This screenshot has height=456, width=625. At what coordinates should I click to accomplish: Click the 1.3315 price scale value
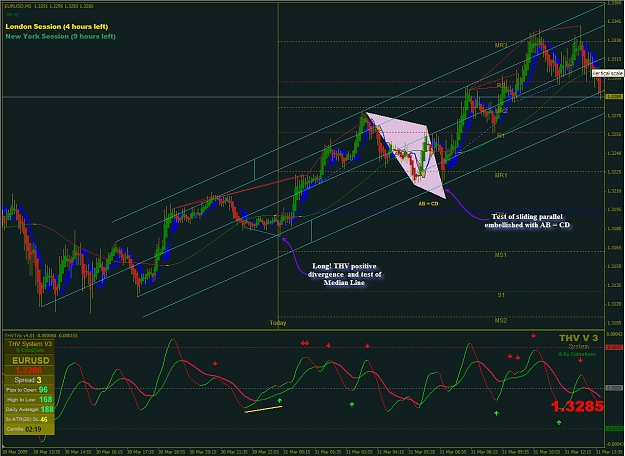pyautogui.click(x=614, y=59)
